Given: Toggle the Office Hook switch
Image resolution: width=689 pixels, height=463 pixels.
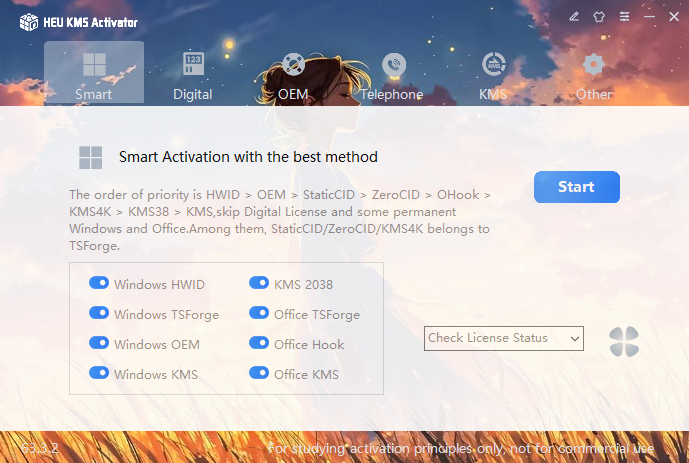Looking at the screenshot, I should coord(259,343).
